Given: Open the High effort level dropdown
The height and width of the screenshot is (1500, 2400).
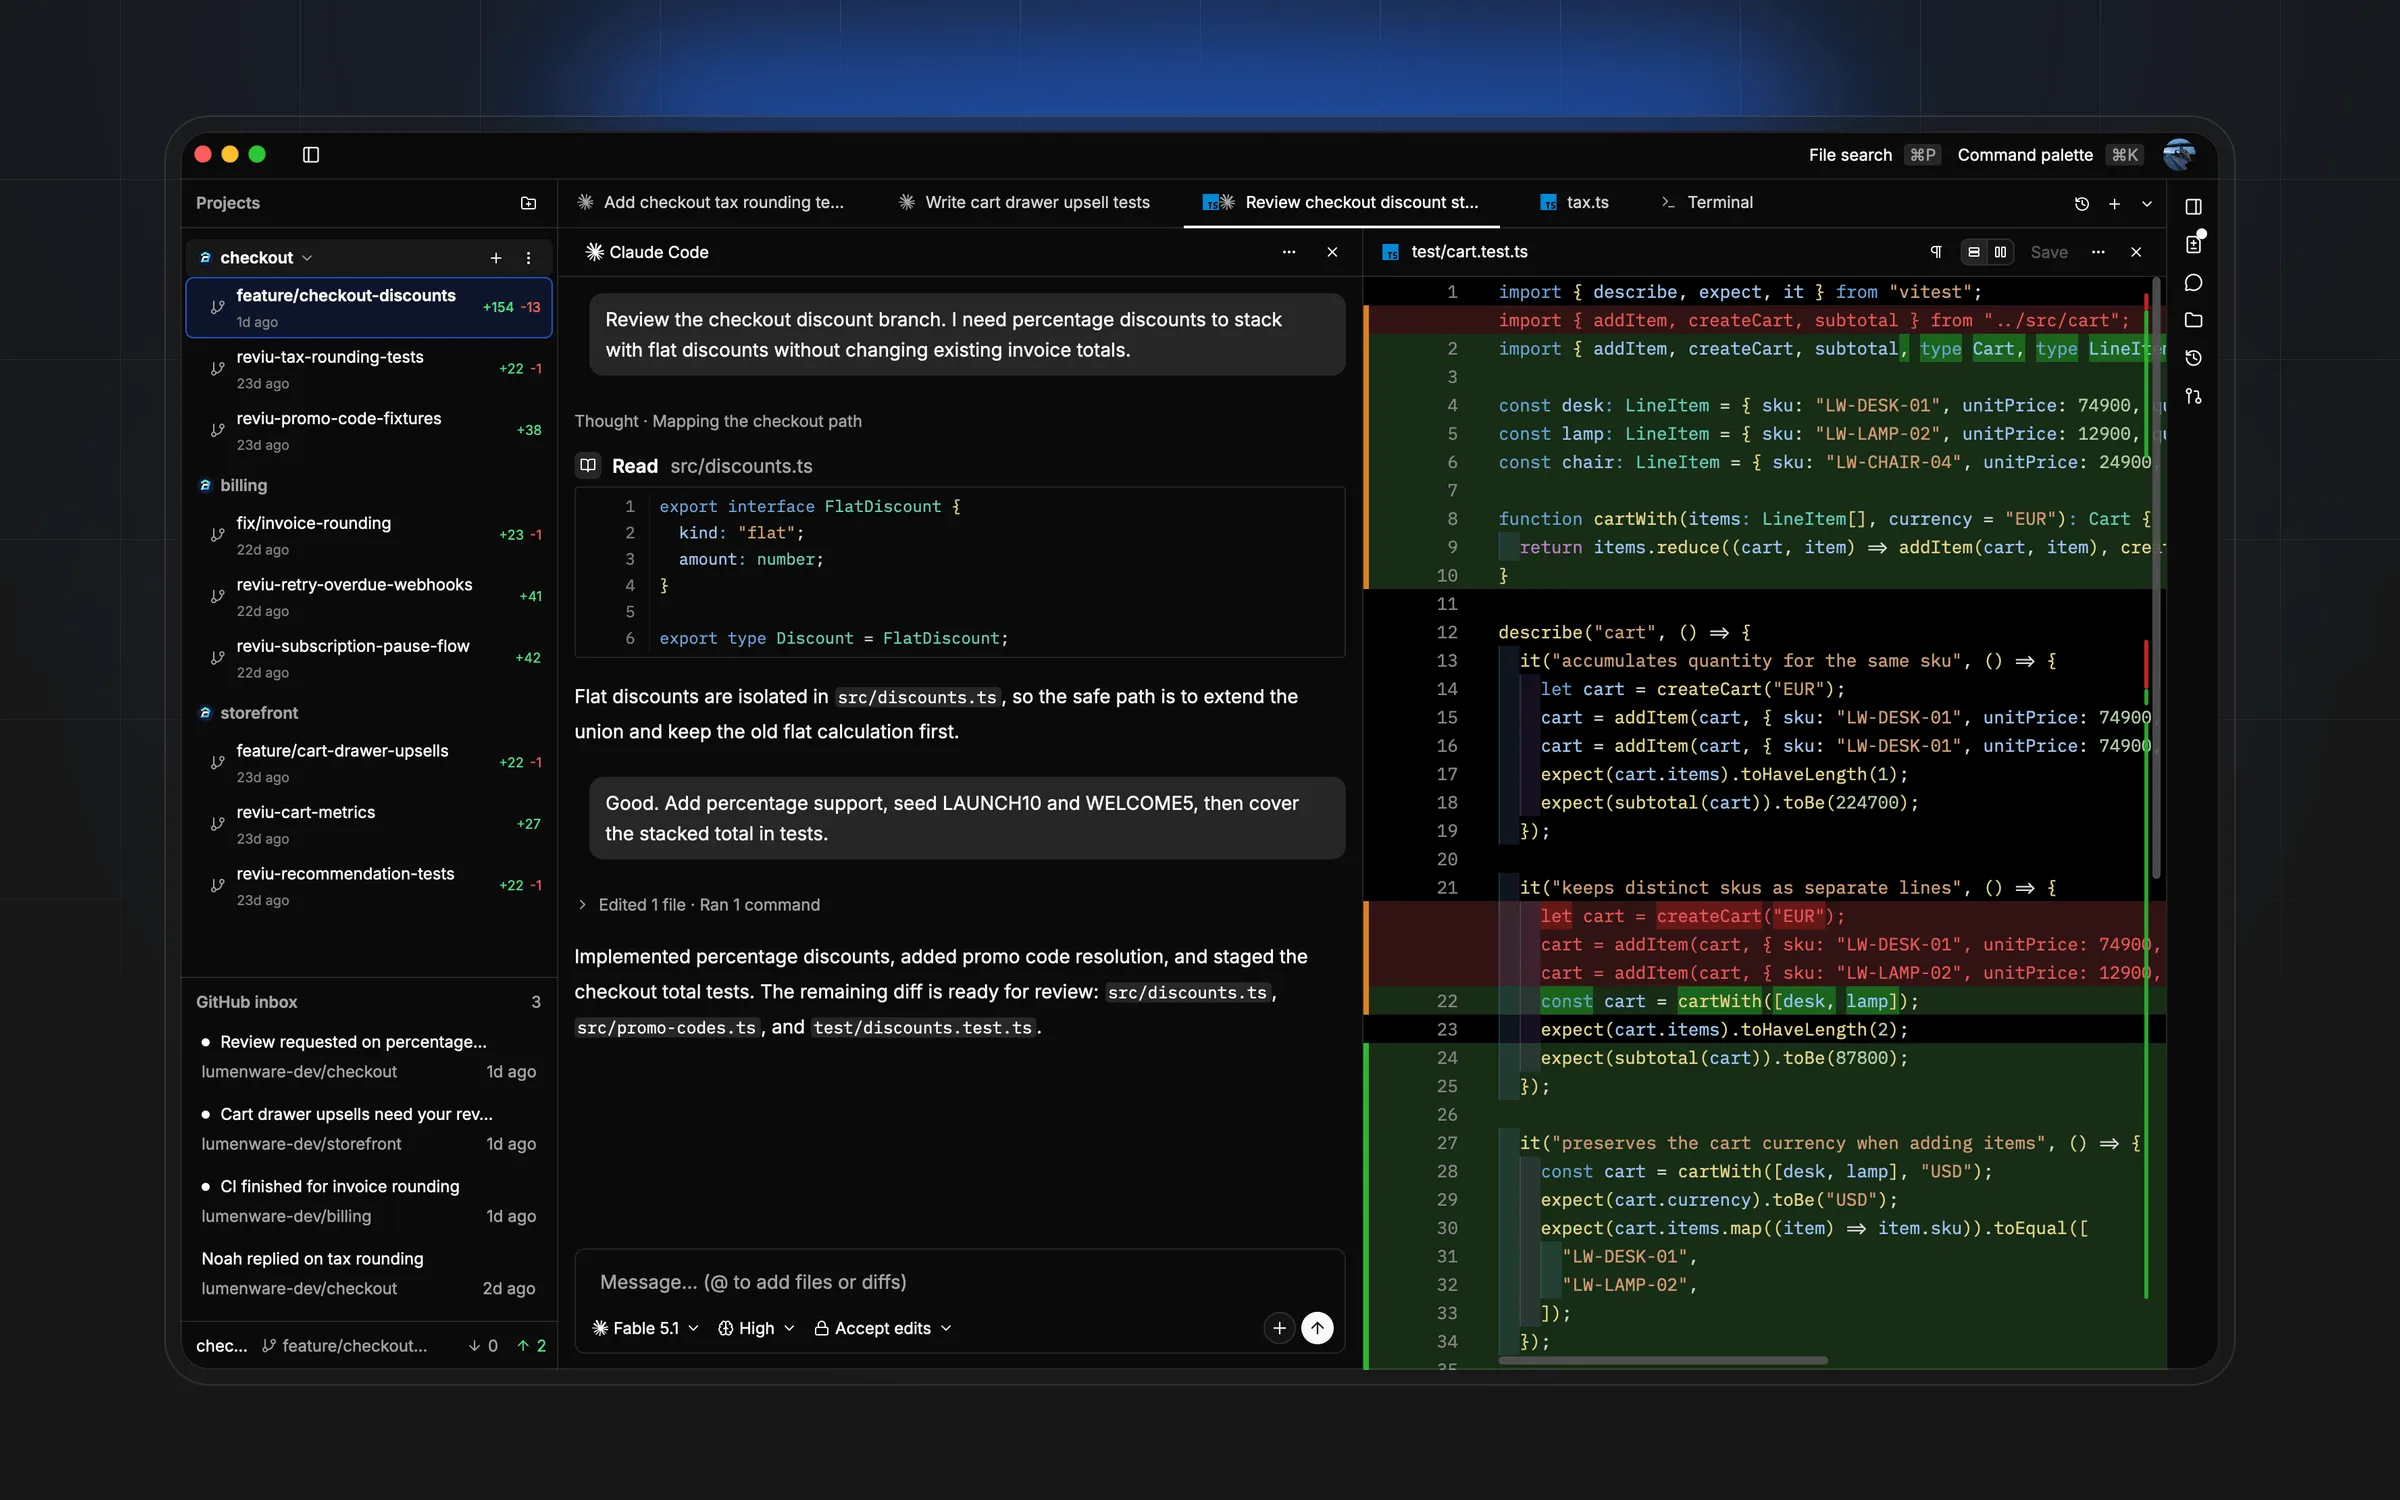Looking at the screenshot, I should tap(756, 1328).
